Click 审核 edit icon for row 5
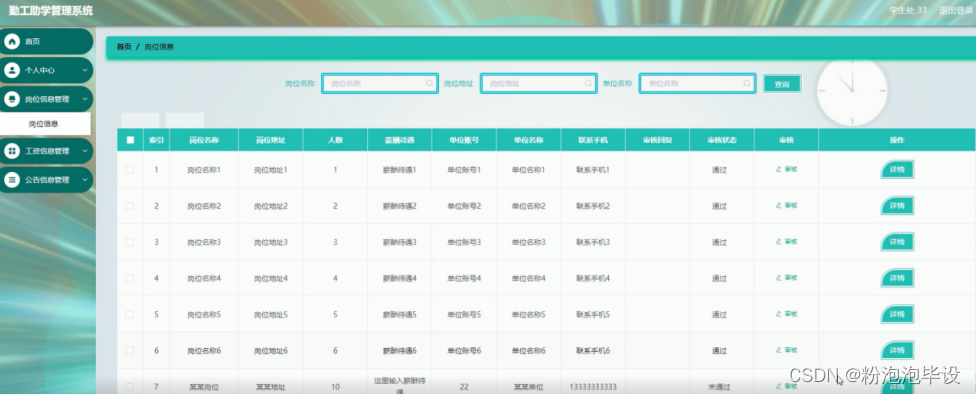Image resolution: width=976 pixels, height=394 pixels. 779,314
